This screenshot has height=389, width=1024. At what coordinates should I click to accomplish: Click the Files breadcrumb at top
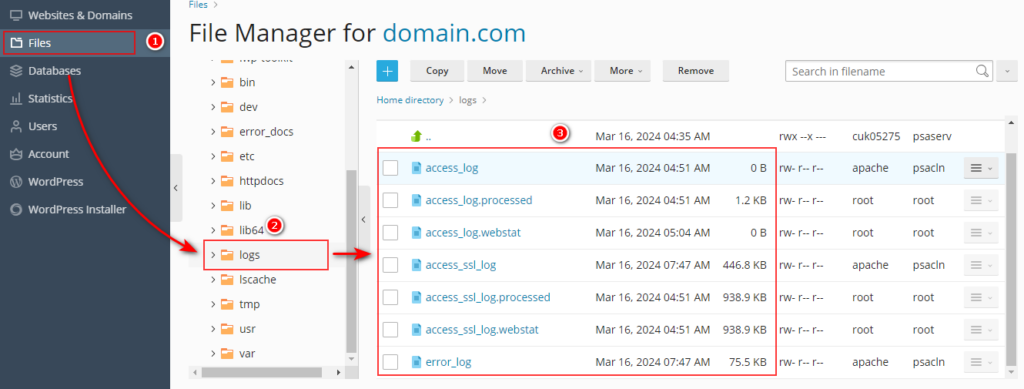pos(199,5)
